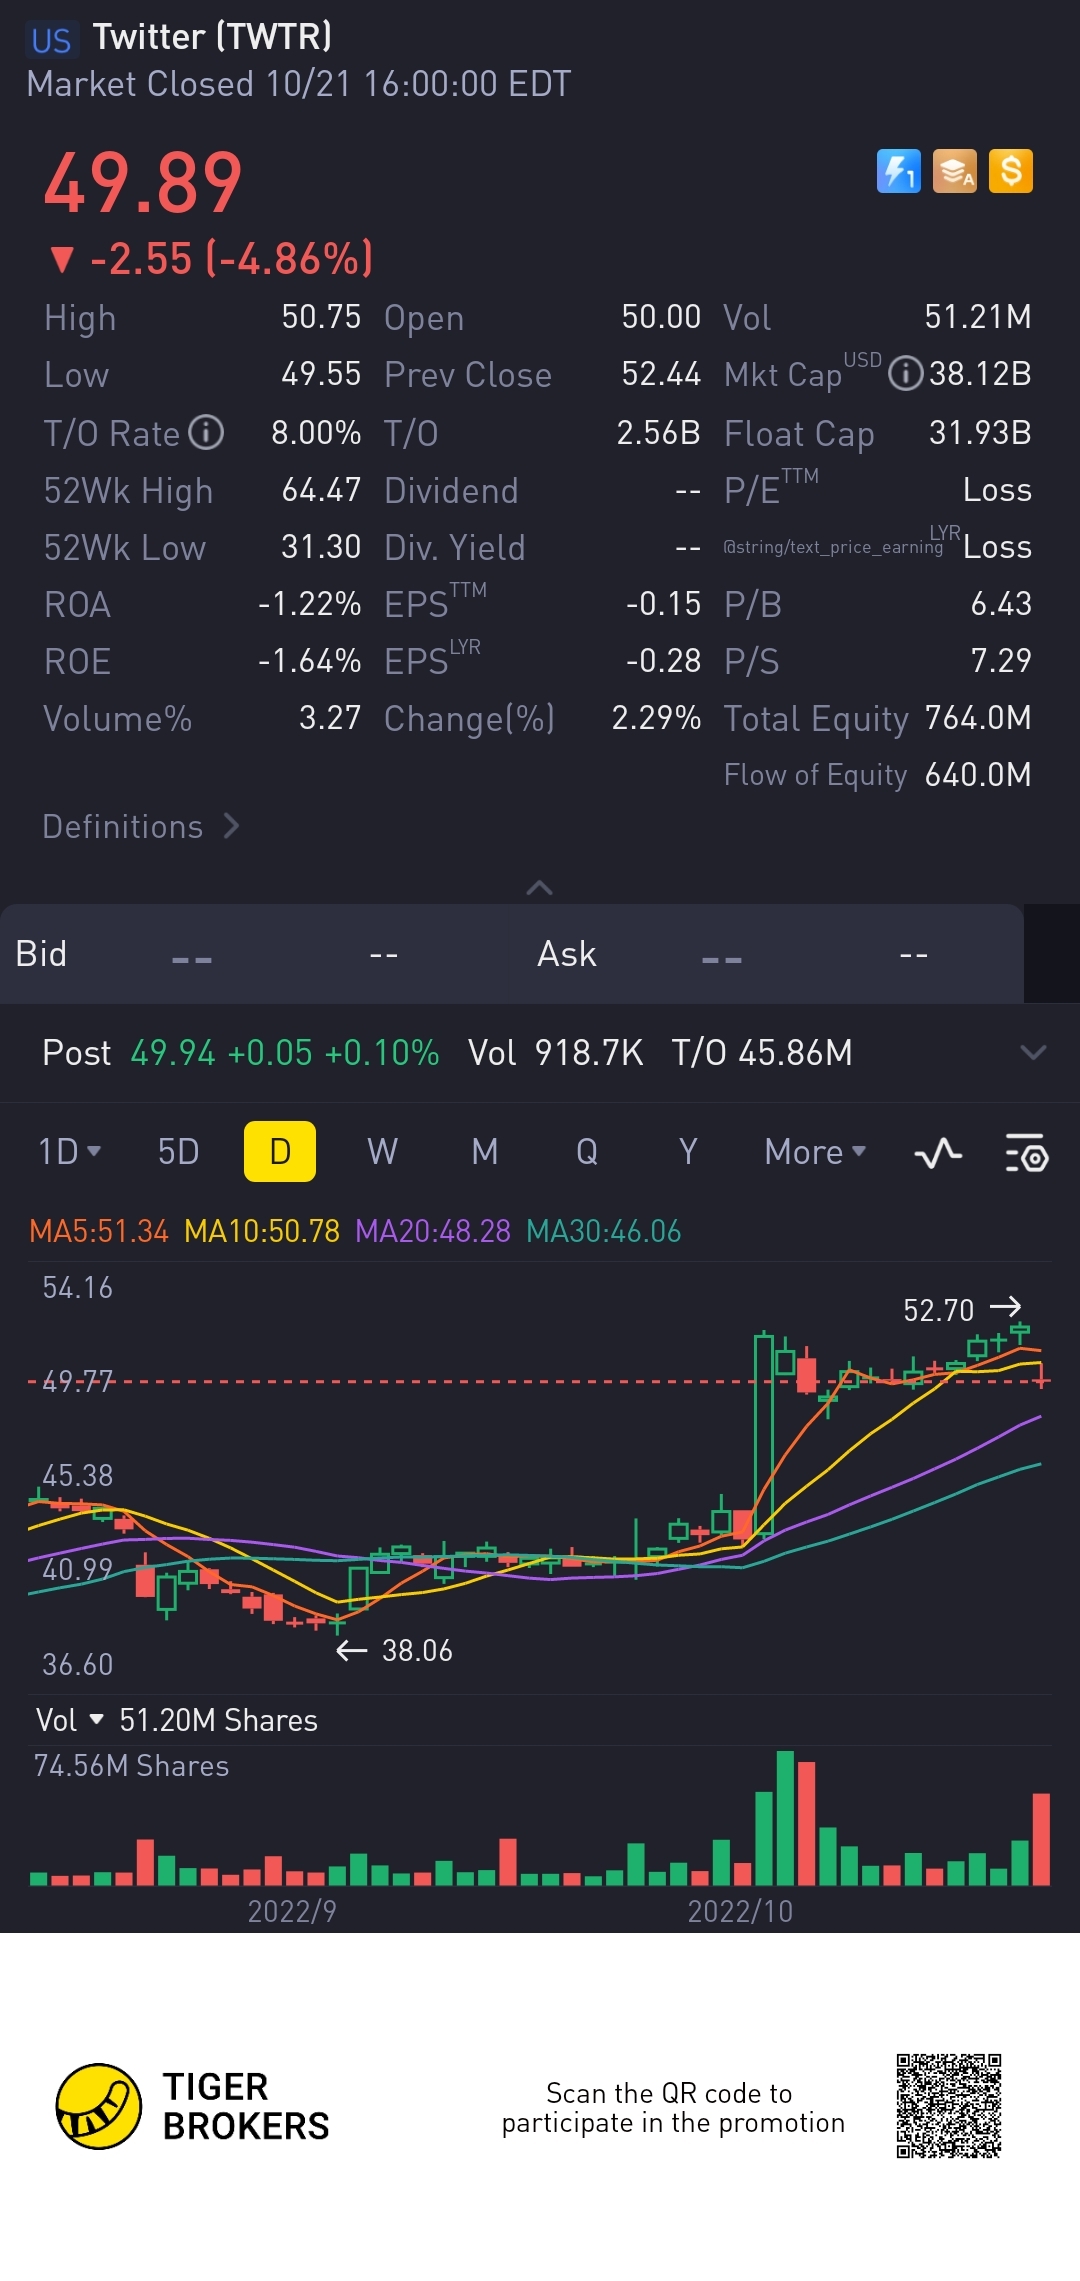Tap the -2.55 (-4.86%) change
The width and height of the screenshot is (1080, 2281).
(211, 259)
